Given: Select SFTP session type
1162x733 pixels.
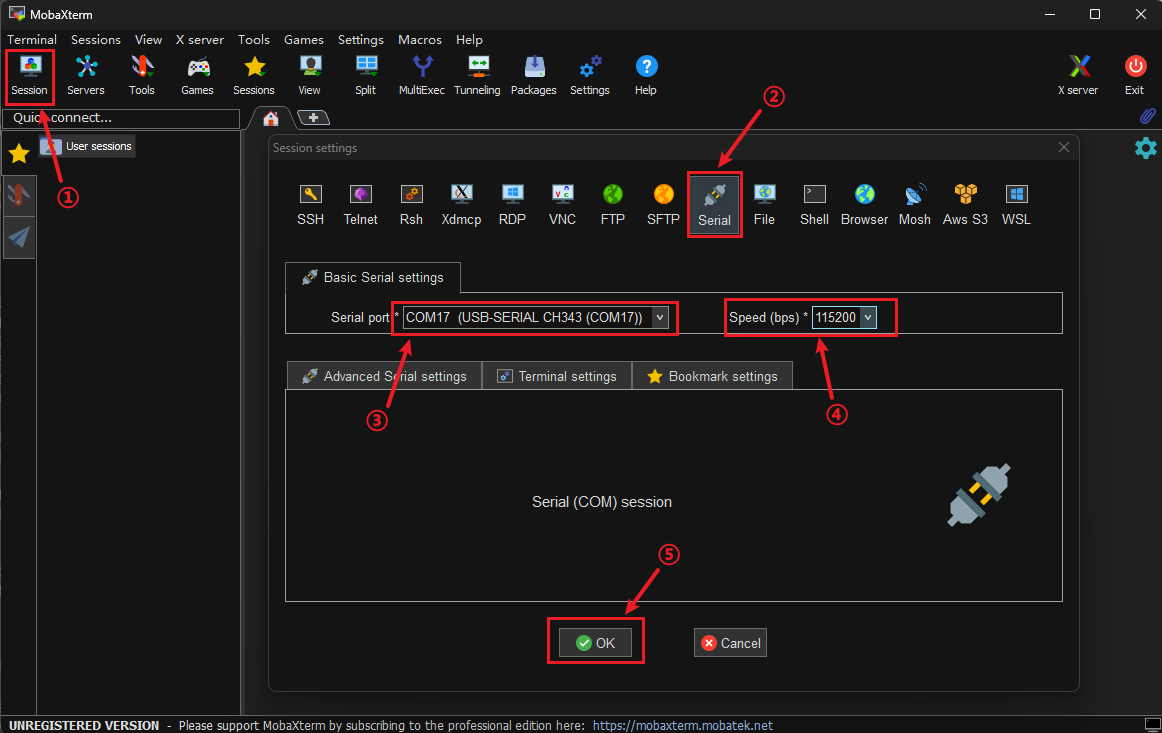Looking at the screenshot, I should [663, 205].
